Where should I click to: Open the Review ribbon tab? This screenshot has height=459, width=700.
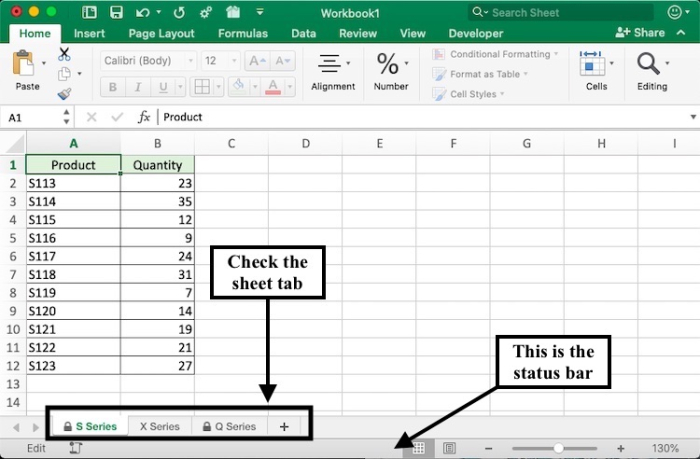pos(358,33)
